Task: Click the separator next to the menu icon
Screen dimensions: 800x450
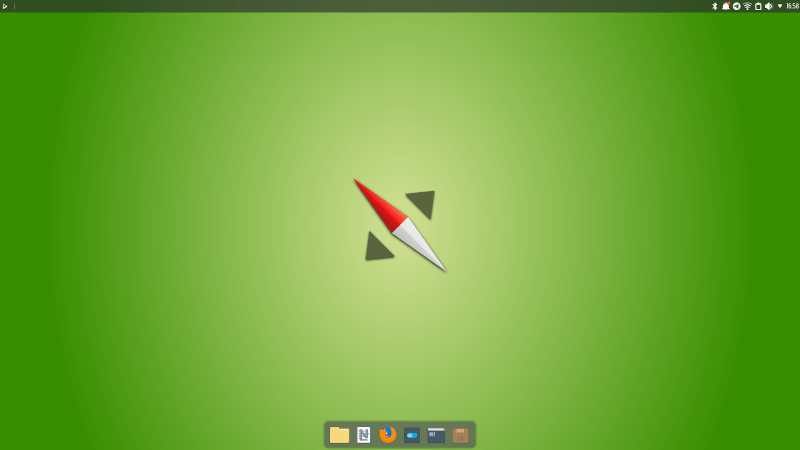Action: click(x=14, y=6)
